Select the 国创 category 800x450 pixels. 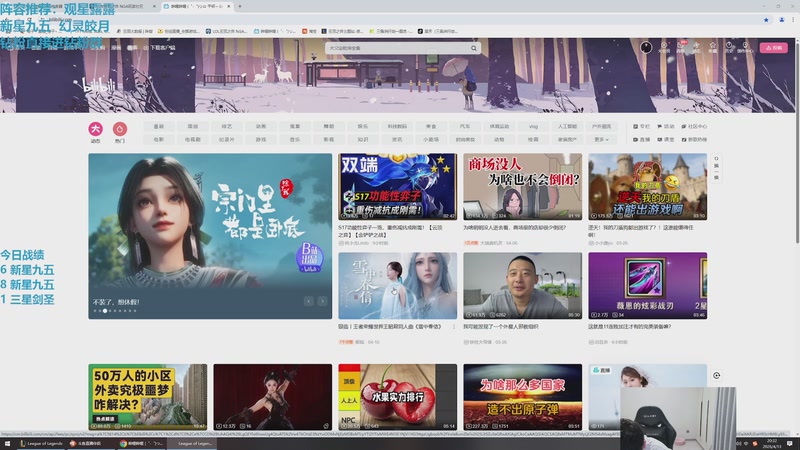point(192,126)
